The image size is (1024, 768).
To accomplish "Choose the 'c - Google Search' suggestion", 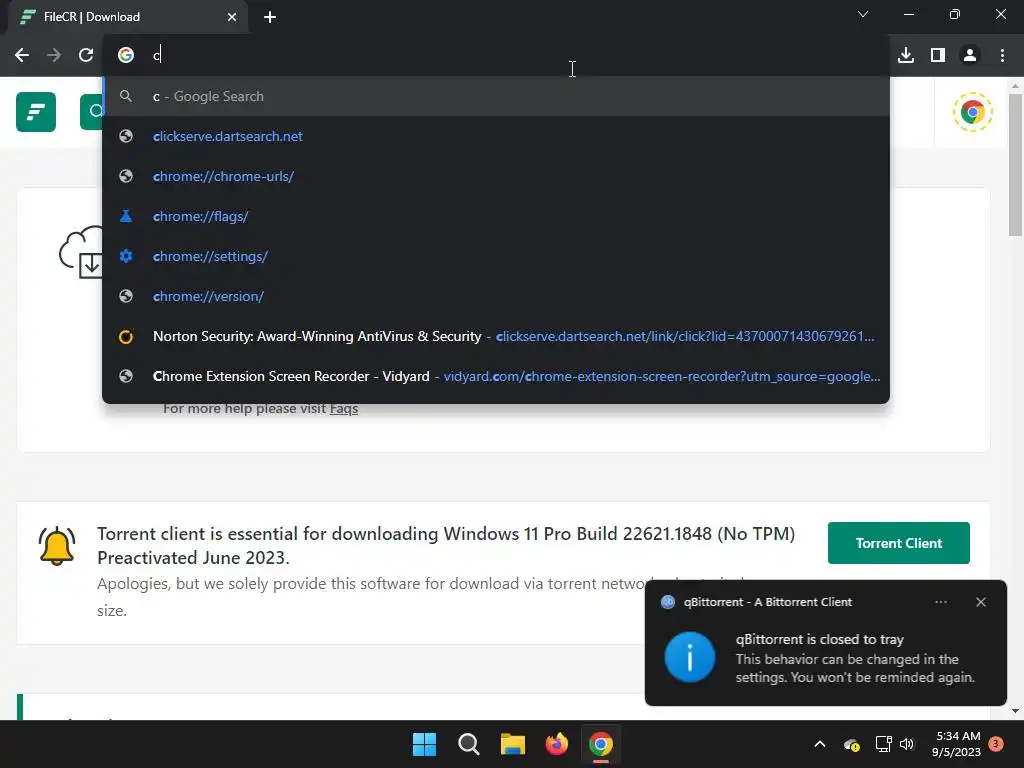I will (496, 96).
